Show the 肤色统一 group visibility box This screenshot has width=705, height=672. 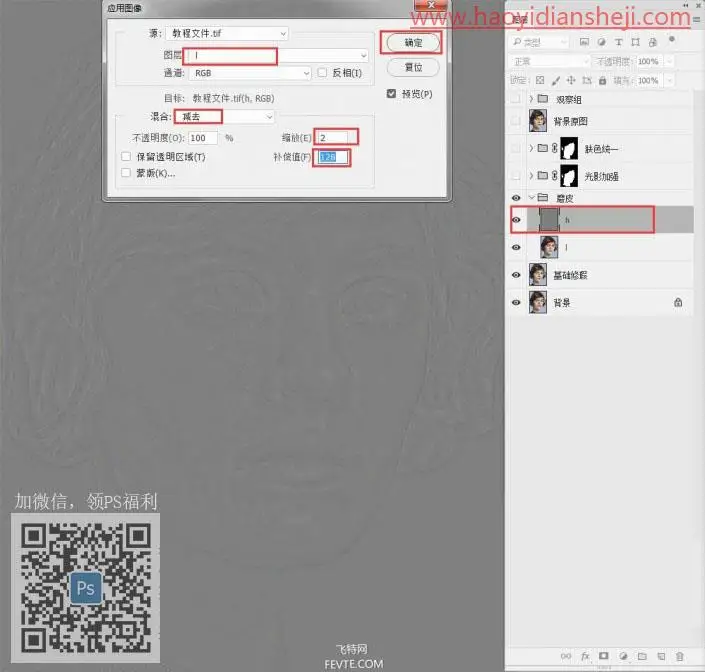[516, 148]
